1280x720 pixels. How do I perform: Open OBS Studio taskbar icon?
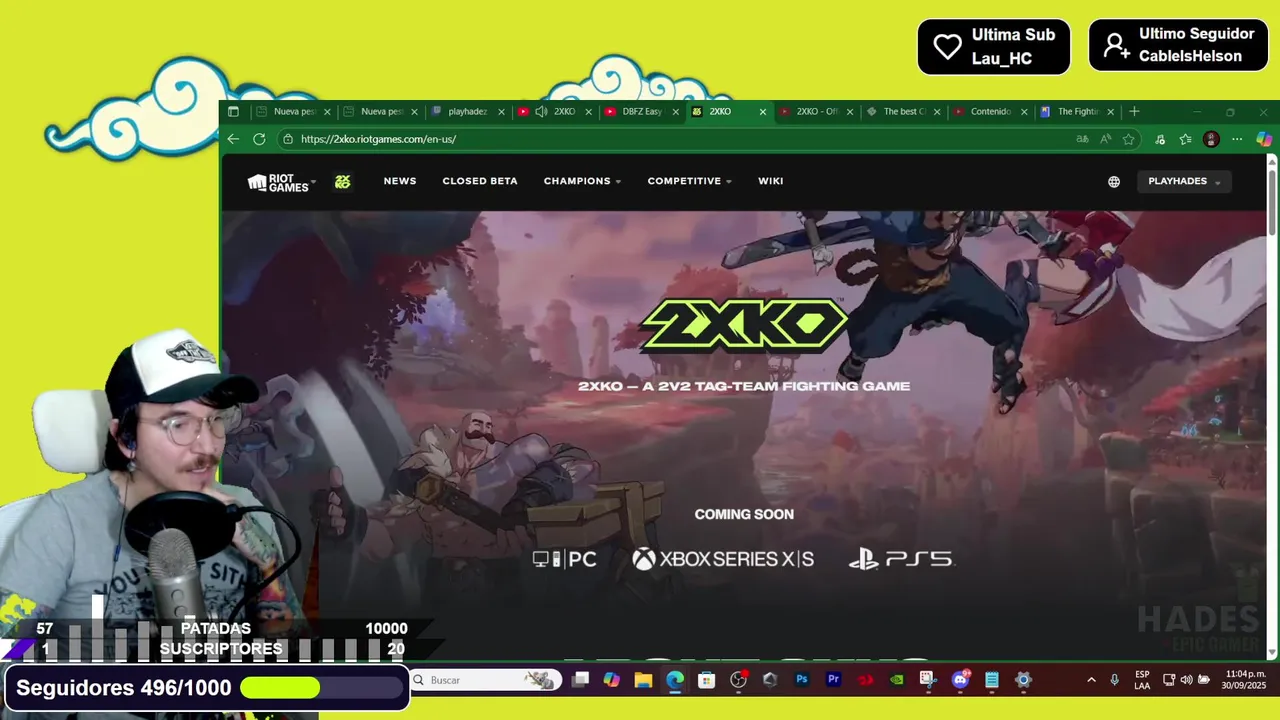point(738,680)
